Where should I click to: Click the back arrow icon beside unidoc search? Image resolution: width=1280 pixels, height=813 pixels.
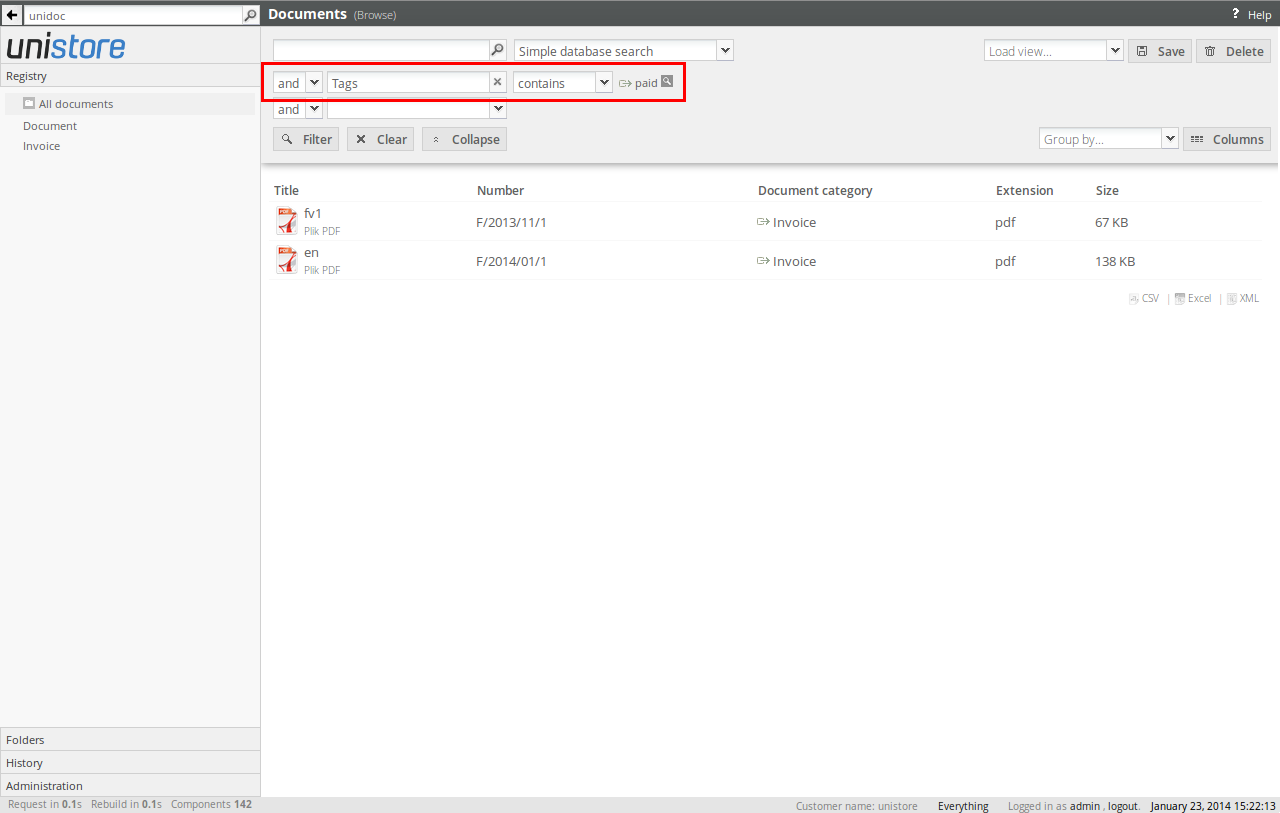12,15
